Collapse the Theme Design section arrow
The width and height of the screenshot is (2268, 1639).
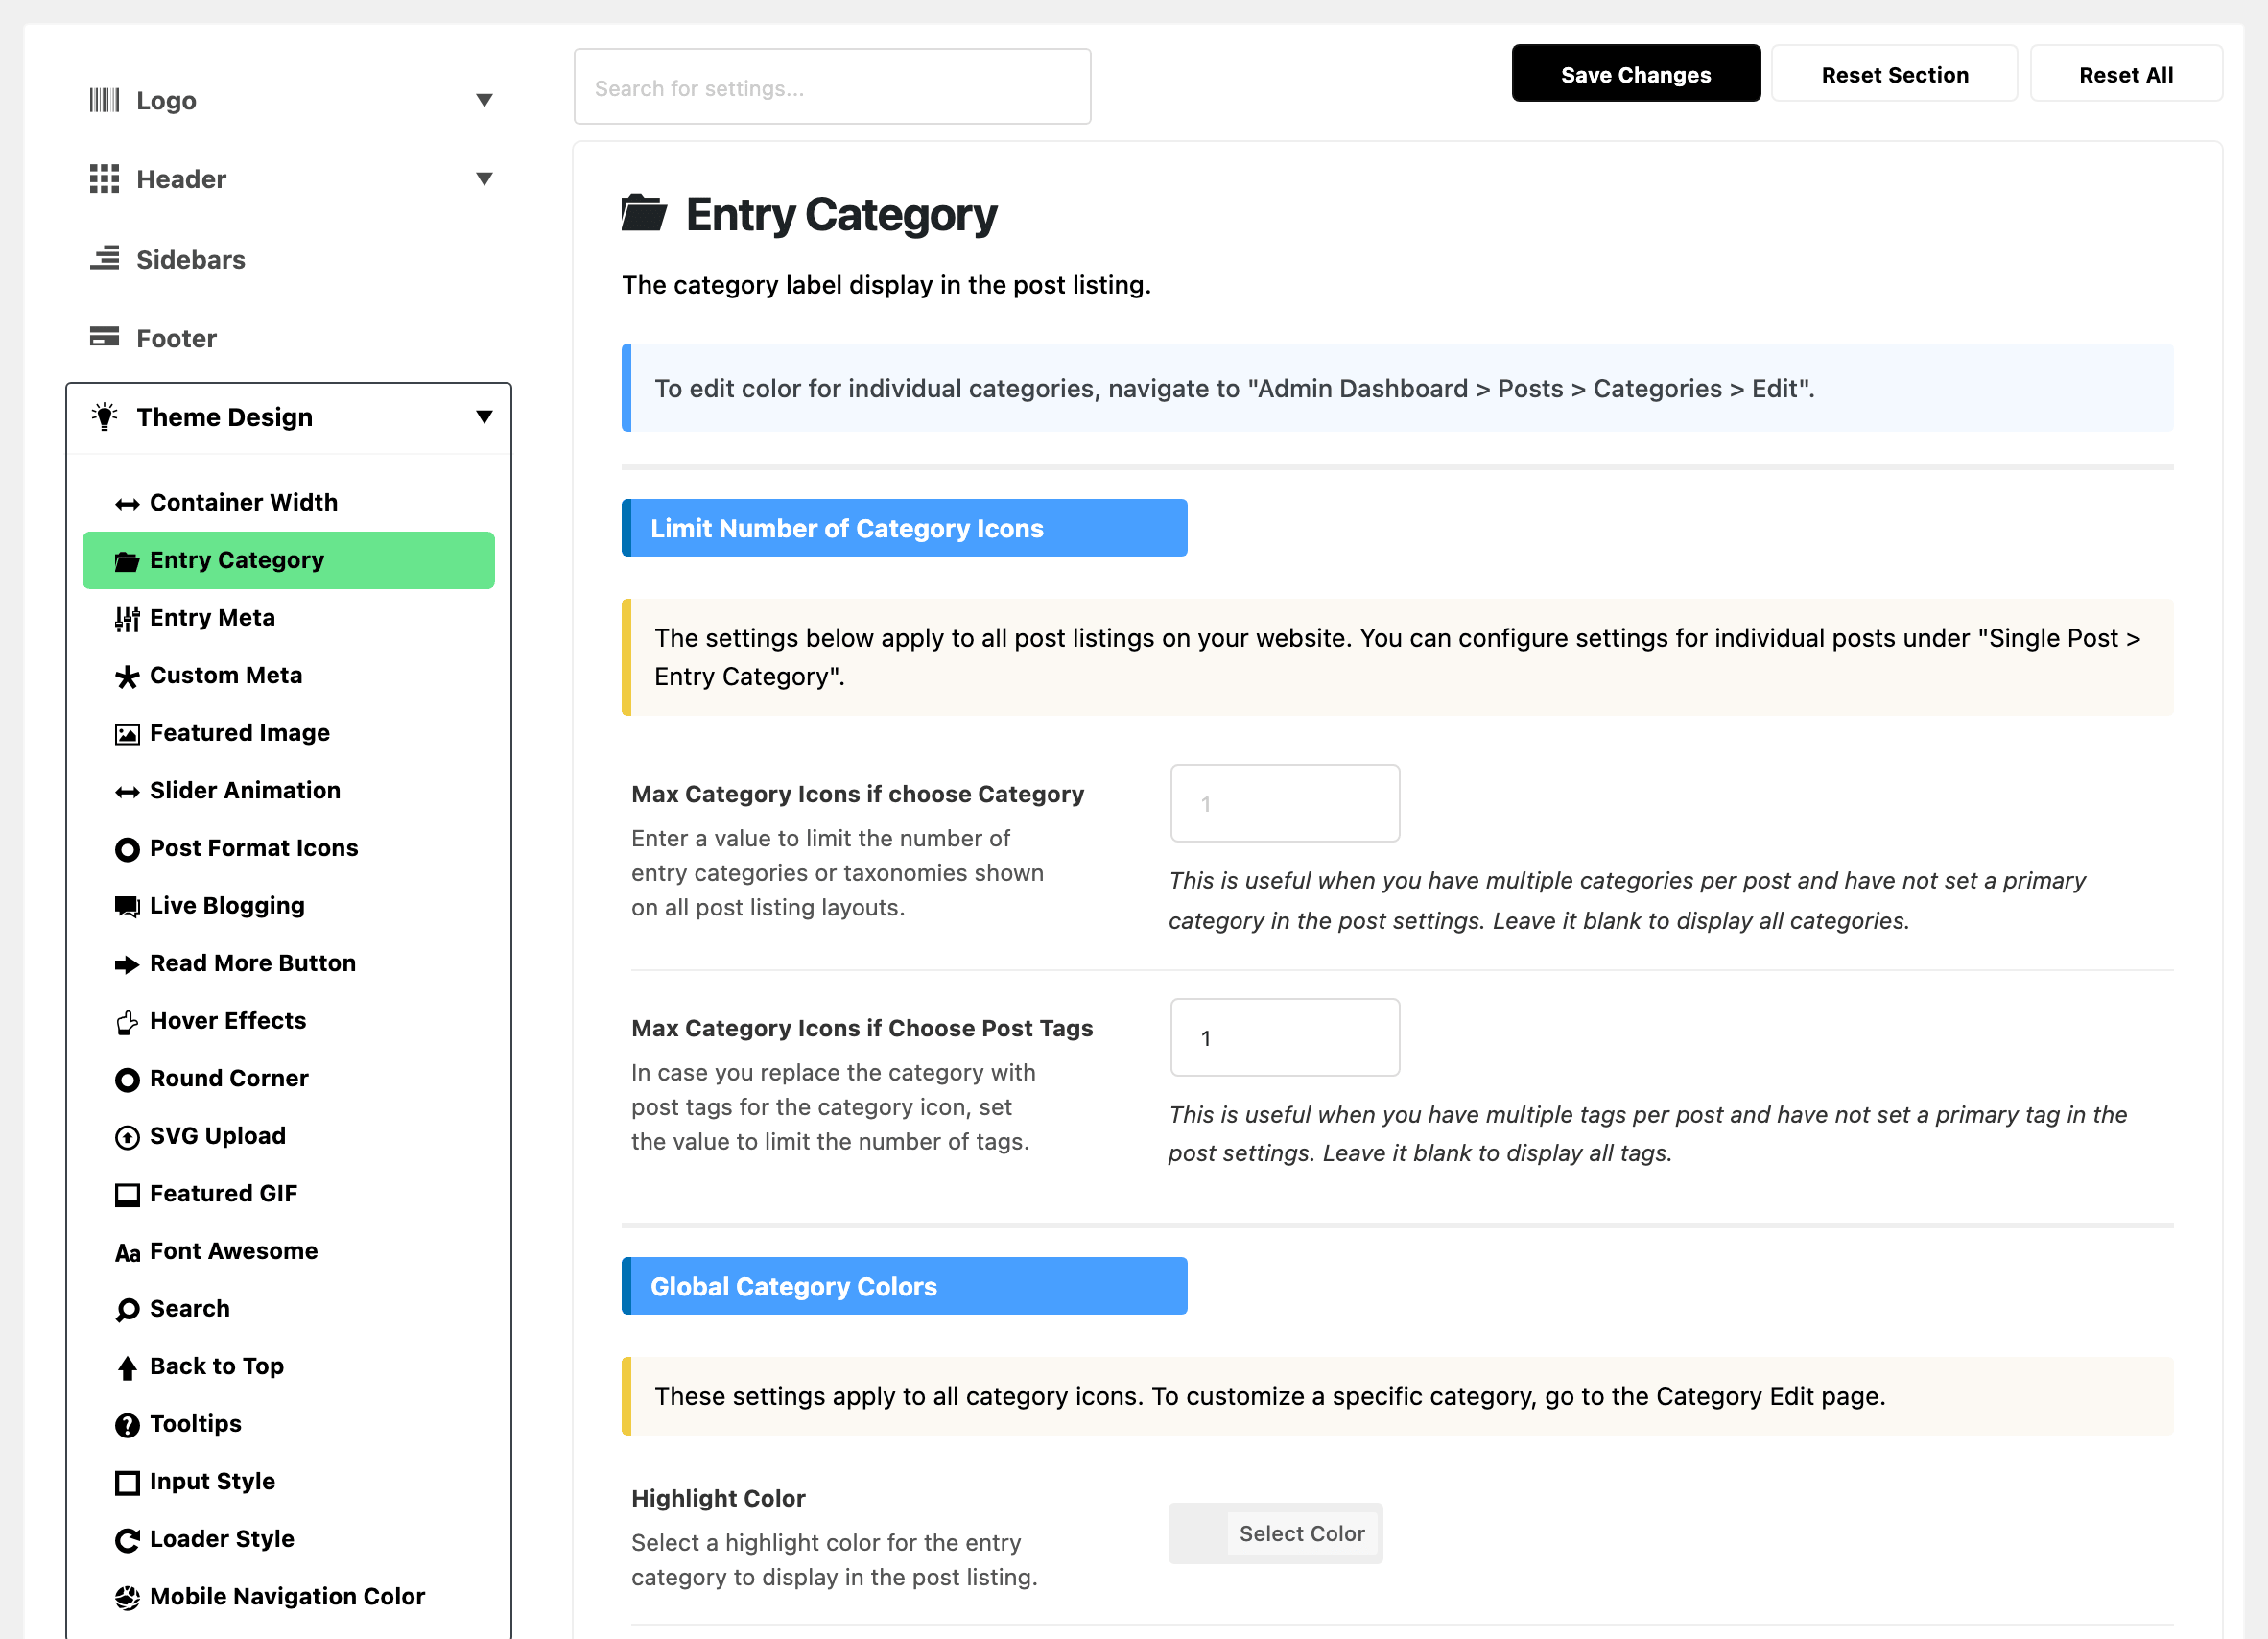coord(484,416)
